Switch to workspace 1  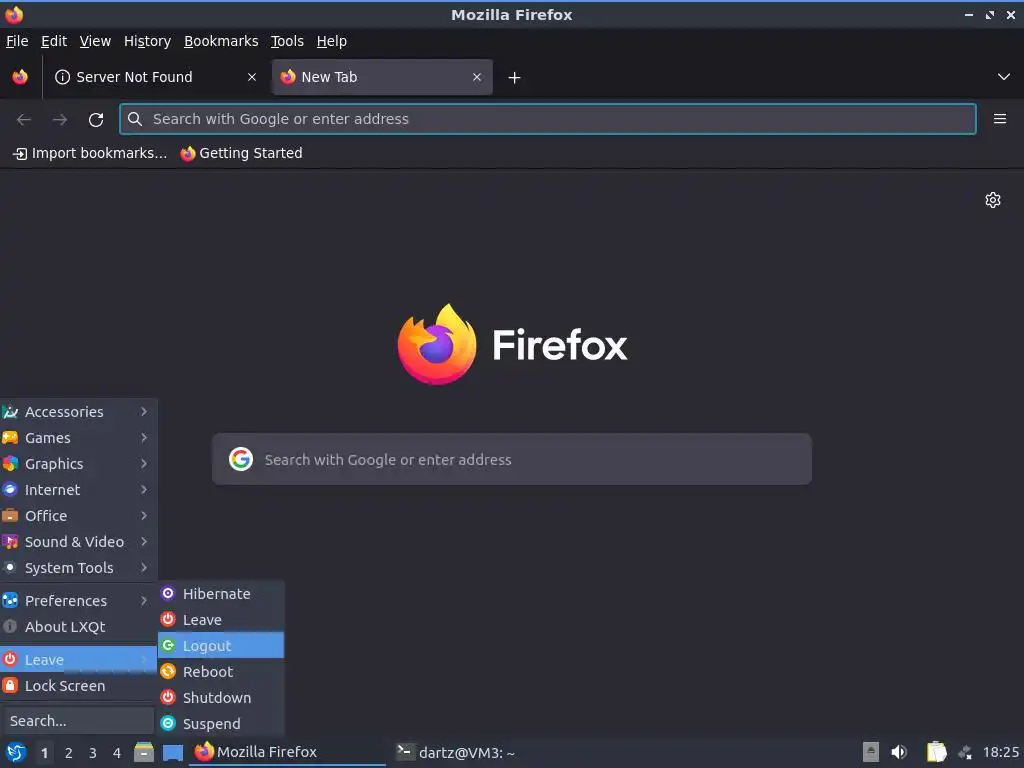(44, 753)
